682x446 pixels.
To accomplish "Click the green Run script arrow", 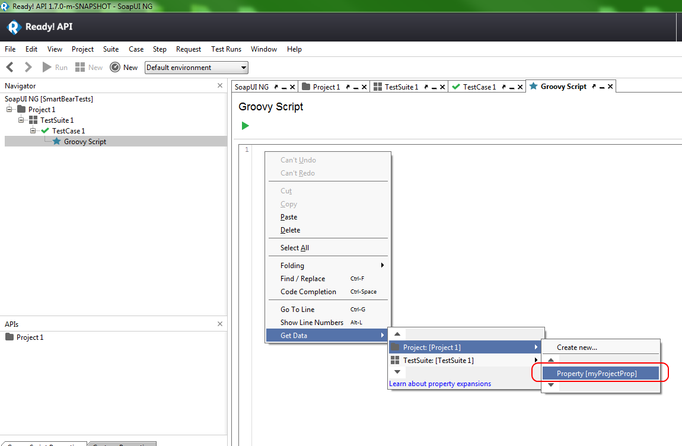I will (245, 126).
